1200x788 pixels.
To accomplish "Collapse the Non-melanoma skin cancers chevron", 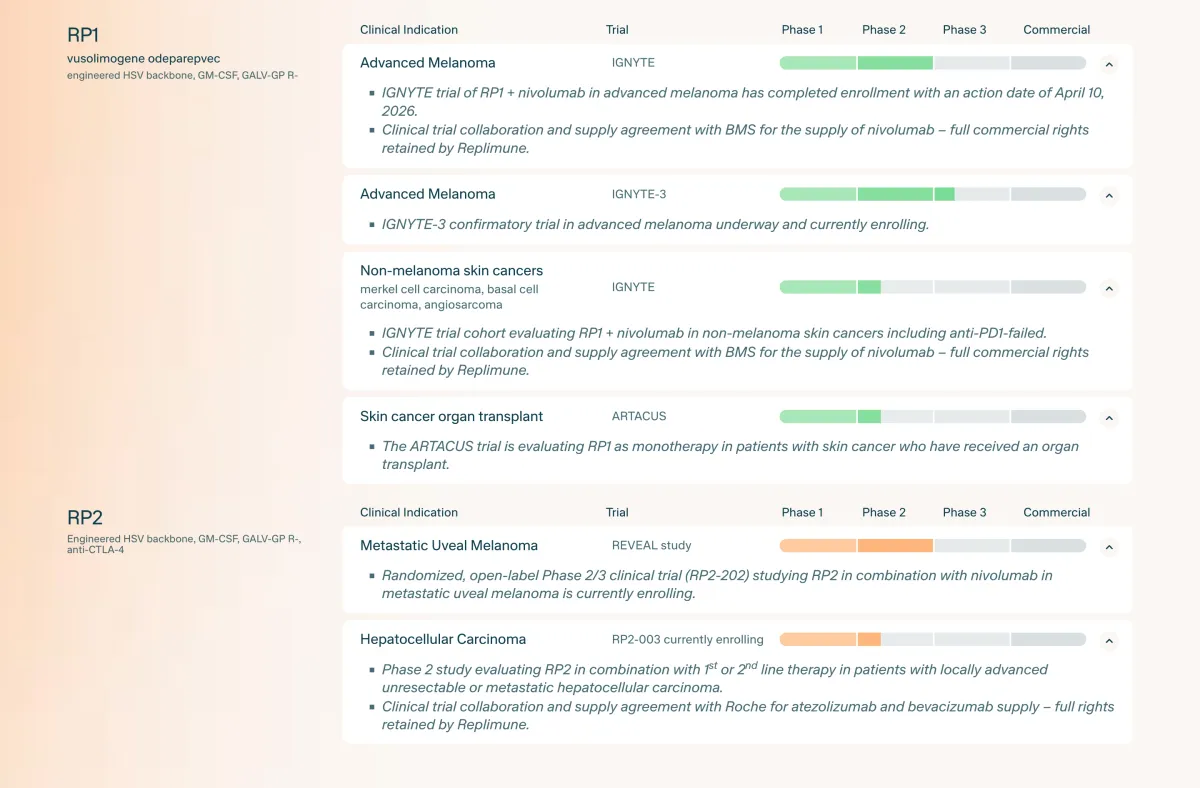I will click(x=1108, y=288).
